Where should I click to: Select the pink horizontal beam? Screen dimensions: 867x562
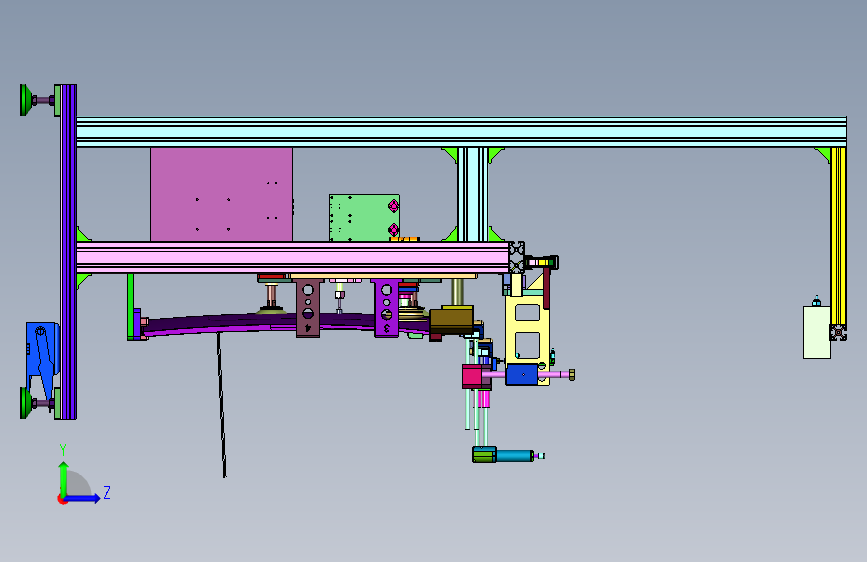(x=293, y=257)
